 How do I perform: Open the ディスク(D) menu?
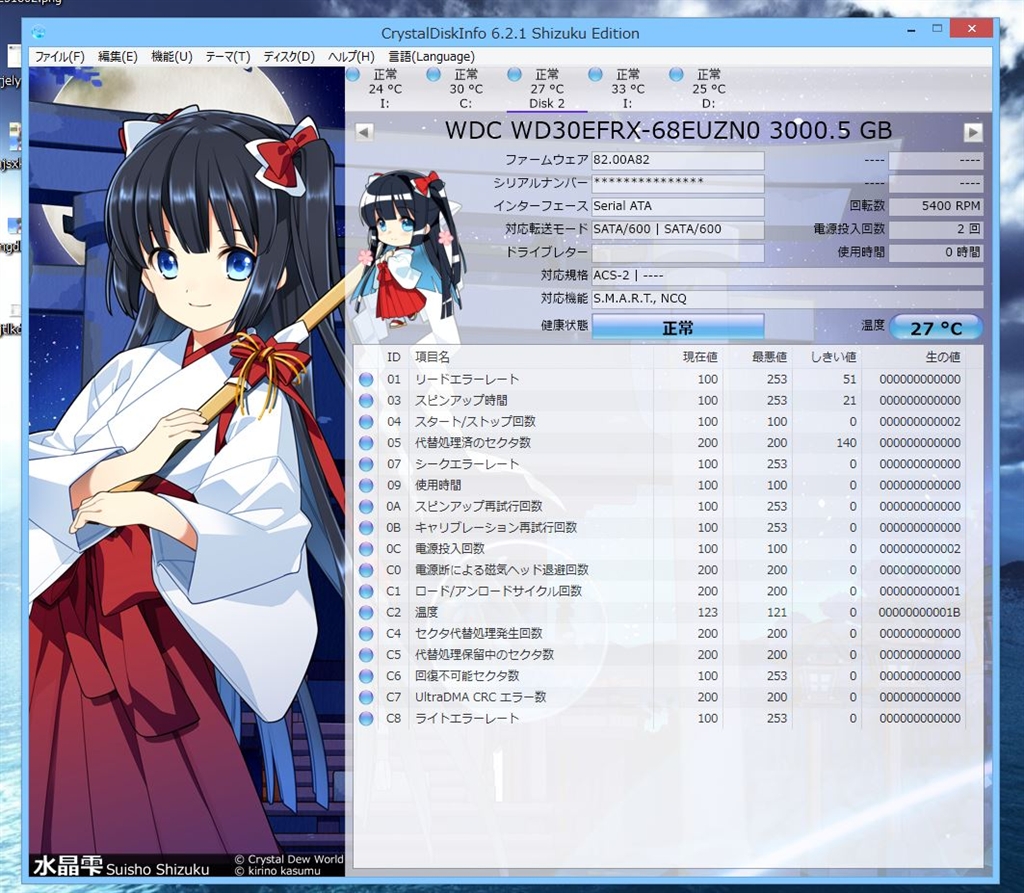289,57
